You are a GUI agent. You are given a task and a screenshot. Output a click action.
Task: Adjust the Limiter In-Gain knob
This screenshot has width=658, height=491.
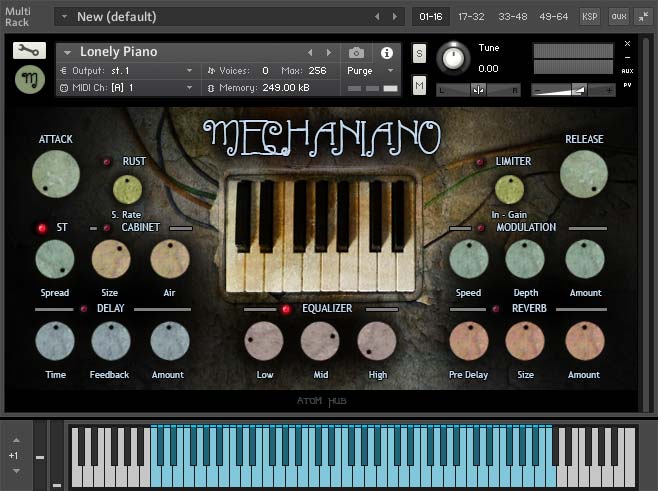click(509, 190)
